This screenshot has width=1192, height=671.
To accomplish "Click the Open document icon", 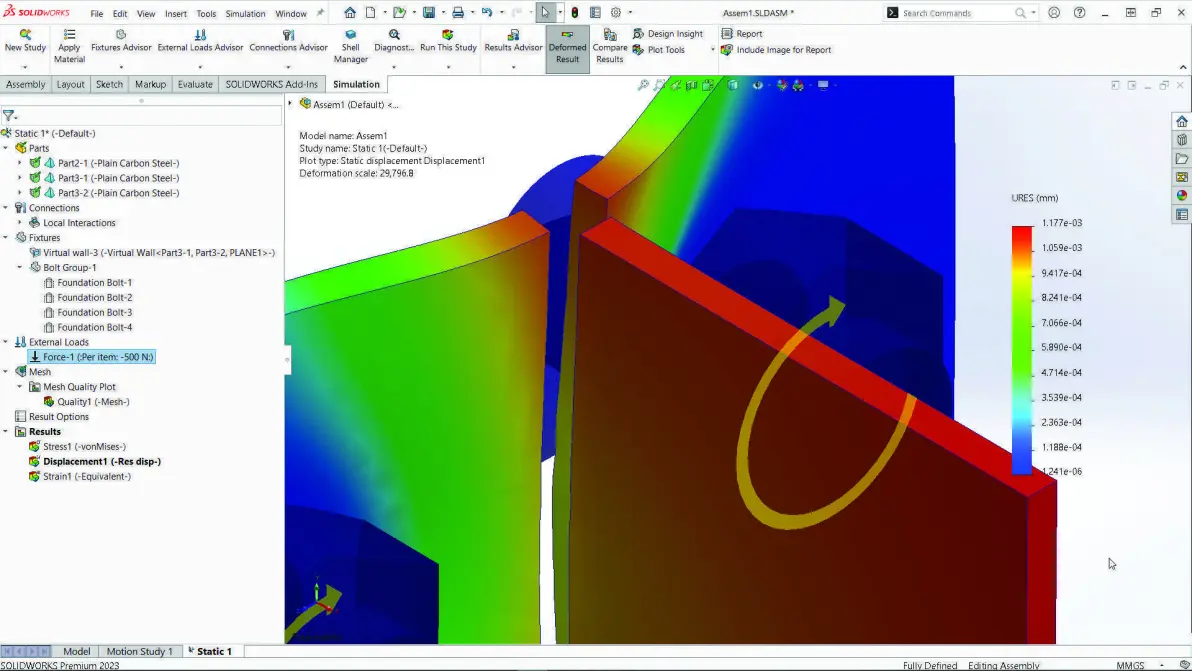I will pos(399,12).
